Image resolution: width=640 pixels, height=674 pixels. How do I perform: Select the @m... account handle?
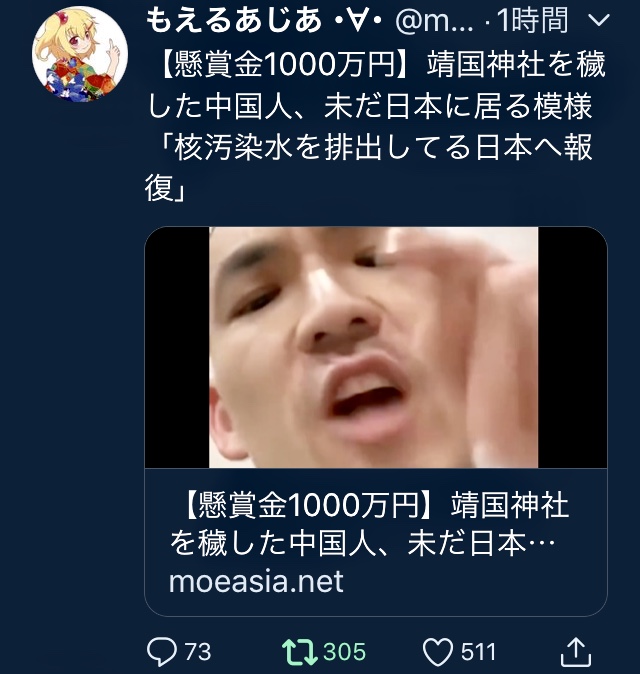[x=434, y=21]
